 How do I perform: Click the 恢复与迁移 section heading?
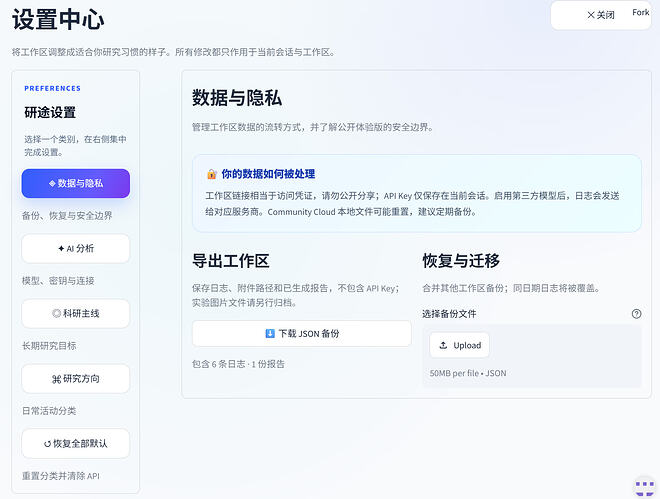(x=461, y=261)
